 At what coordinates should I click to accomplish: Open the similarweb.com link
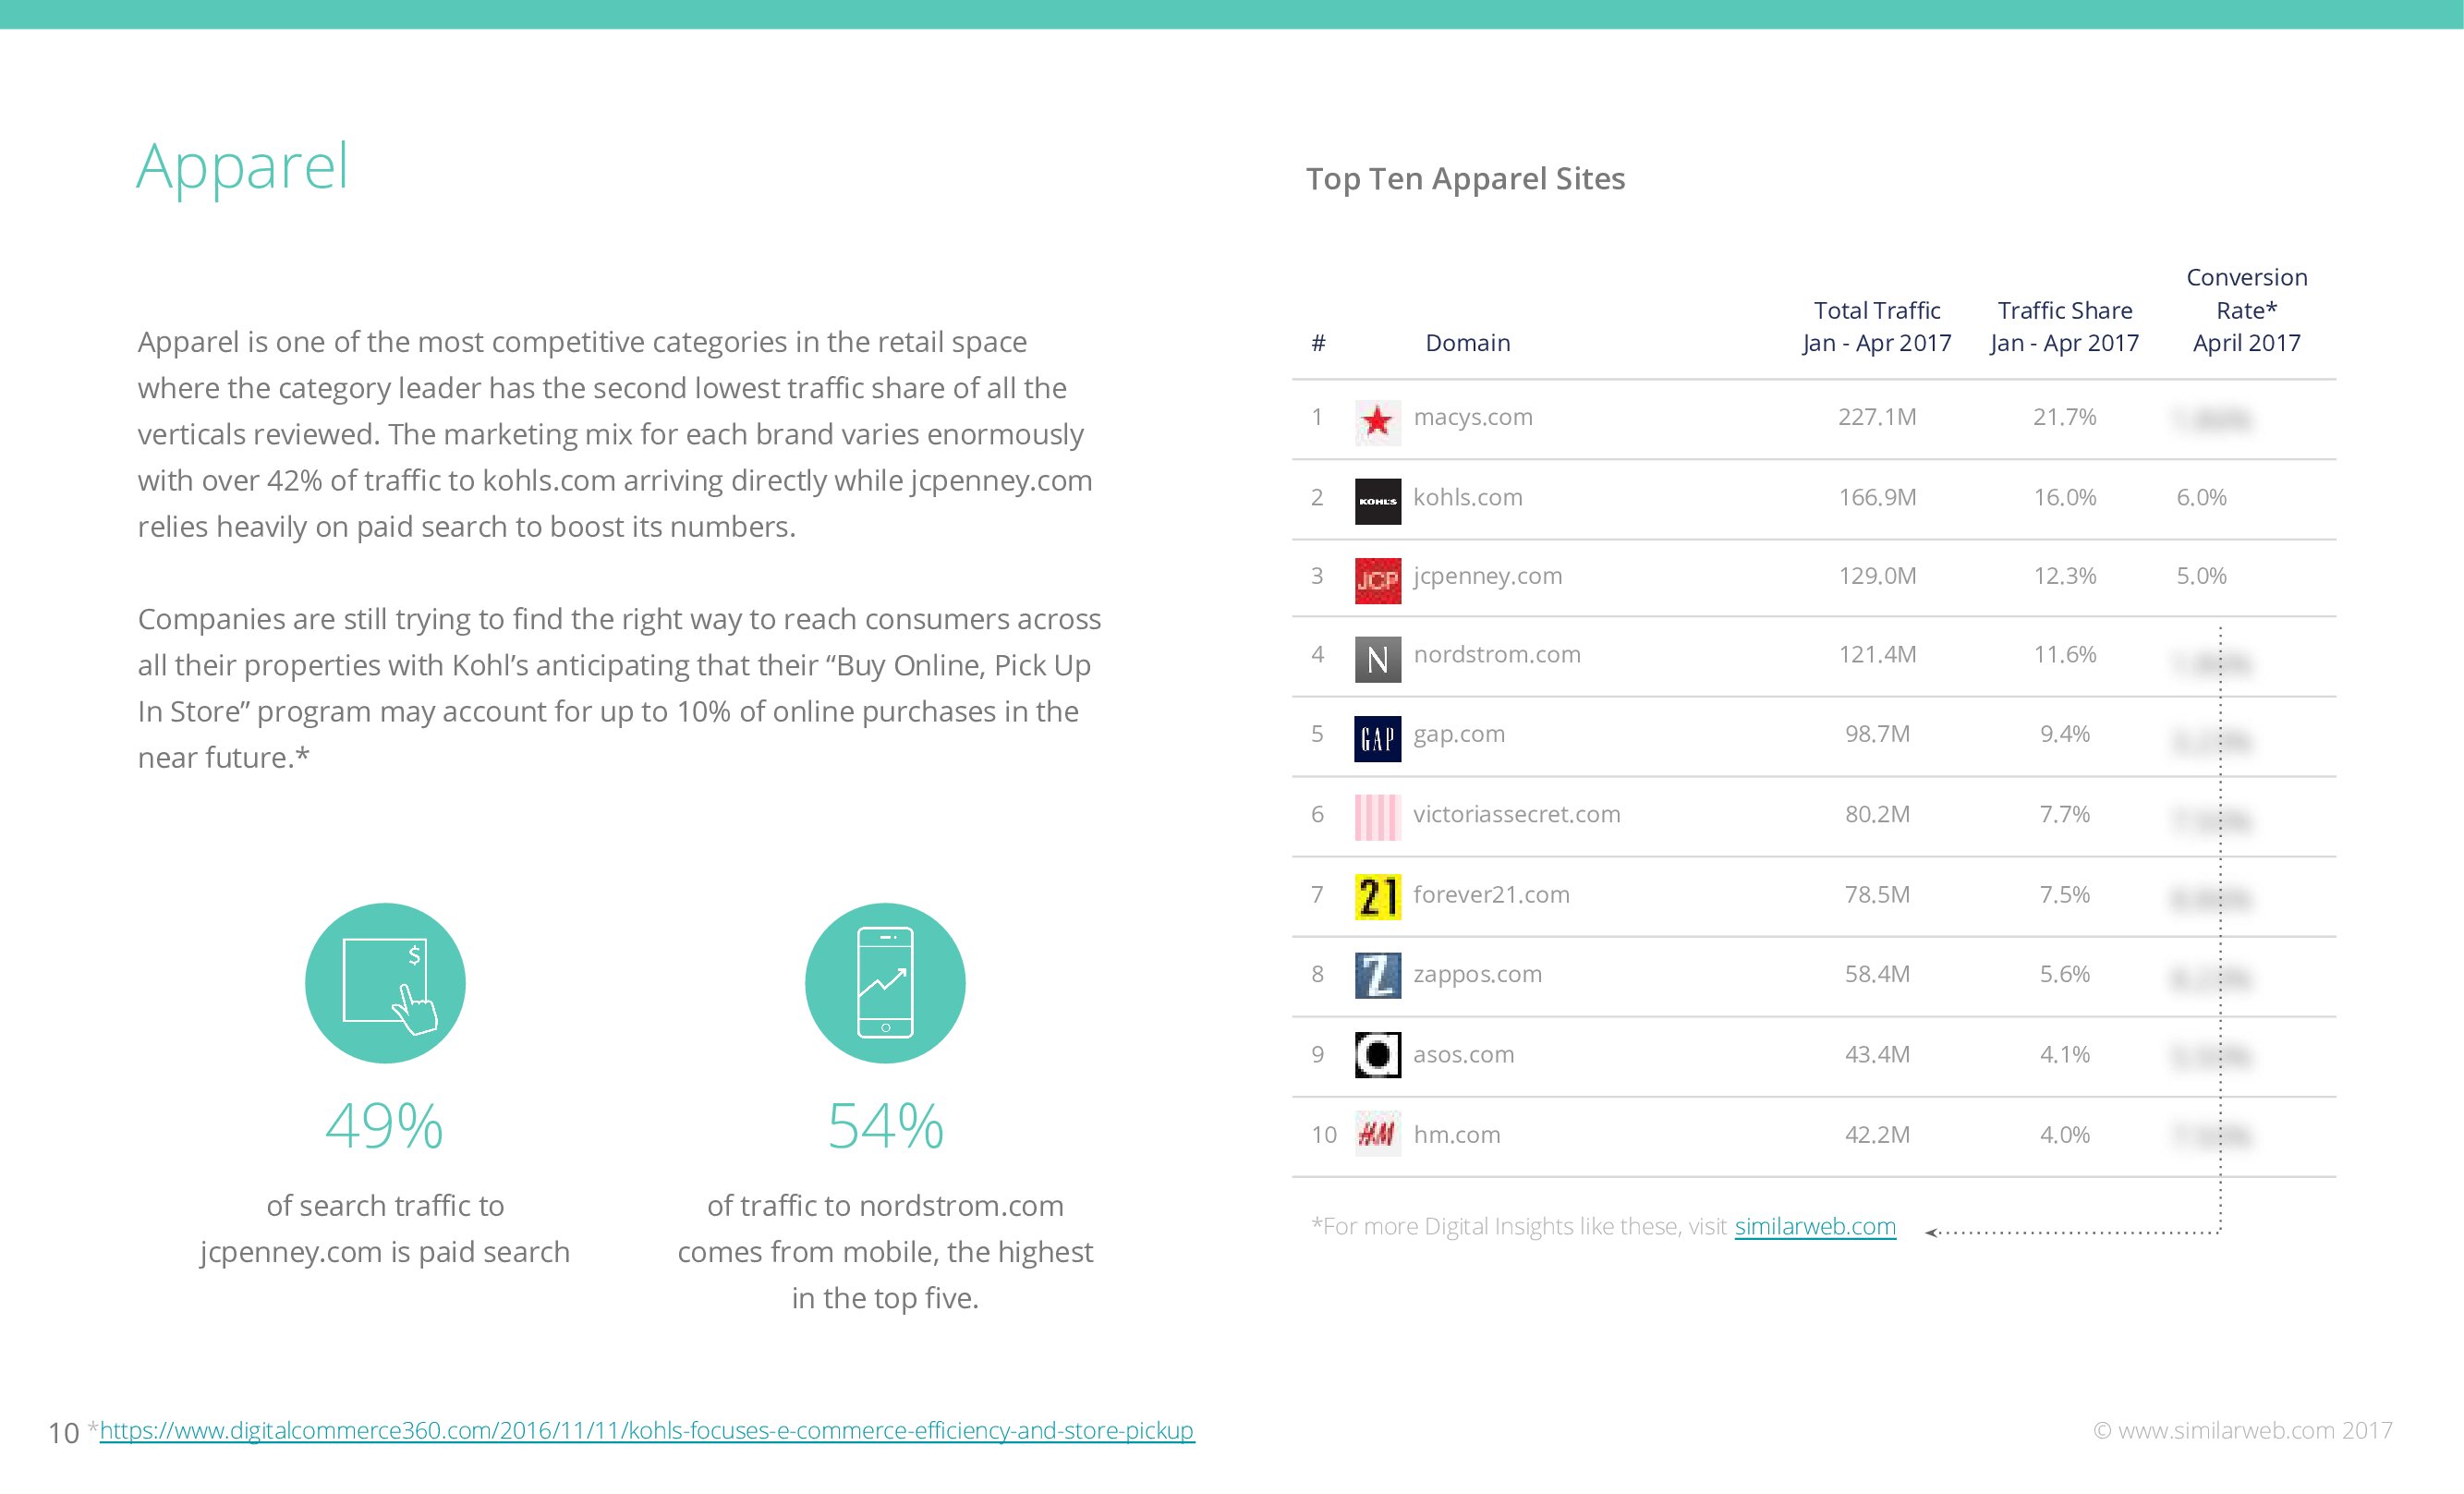(1814, 1226)
